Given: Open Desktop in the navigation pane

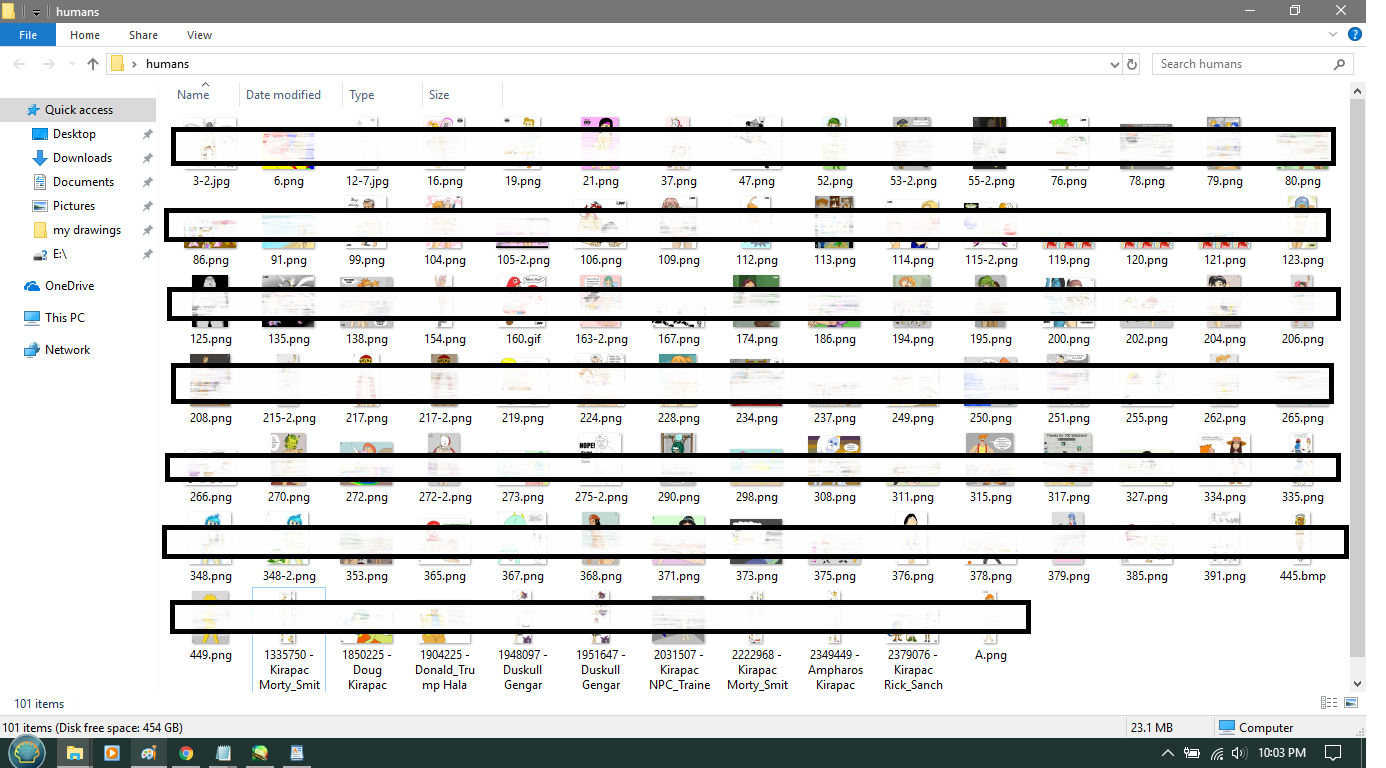Looking at the screenshot, I should tap(74, 134).
